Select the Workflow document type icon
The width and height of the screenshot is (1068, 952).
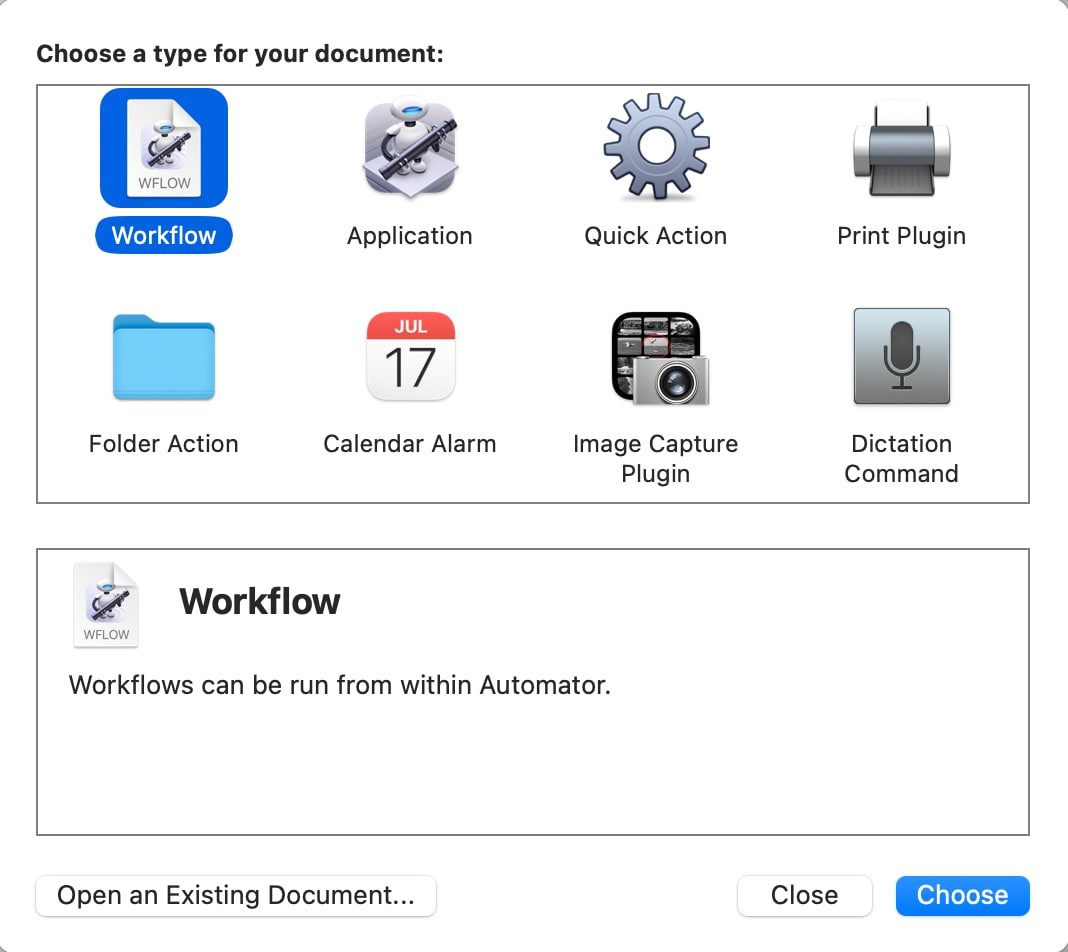[x=163, y=148]
